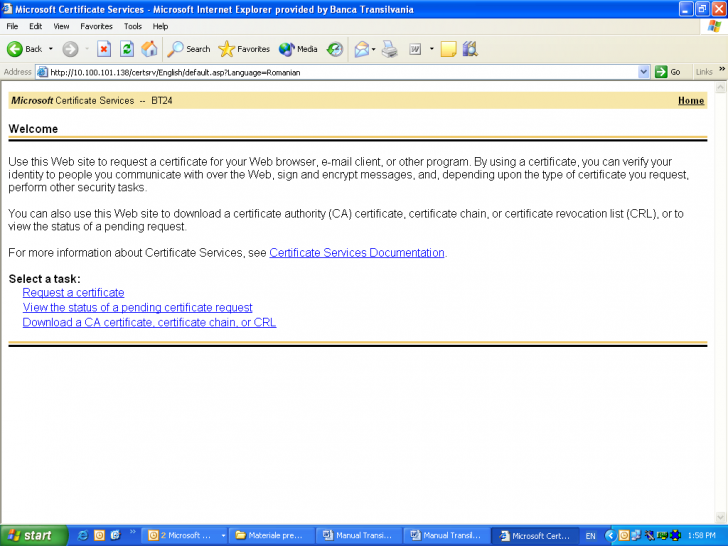Launch Internet Explorer from the quick launch

pos(83,535)
